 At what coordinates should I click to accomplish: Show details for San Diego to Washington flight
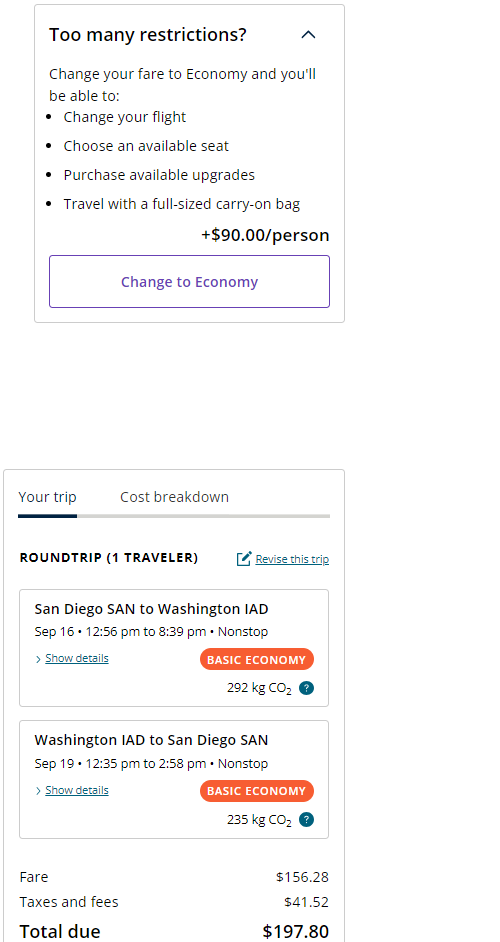pyautogui.click(x=77, y=658)
